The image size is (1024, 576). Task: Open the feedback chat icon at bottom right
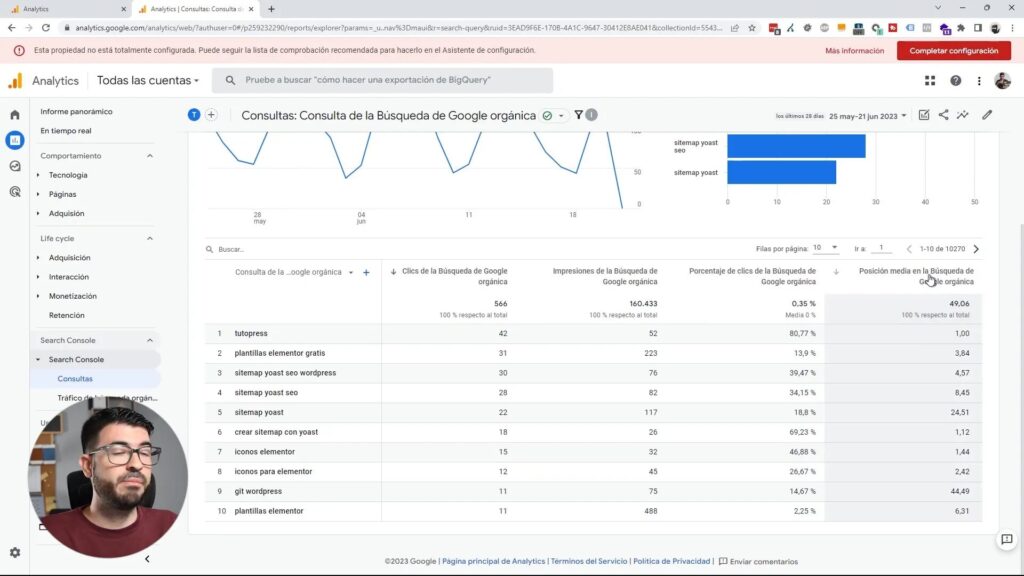click(1006, 539)
